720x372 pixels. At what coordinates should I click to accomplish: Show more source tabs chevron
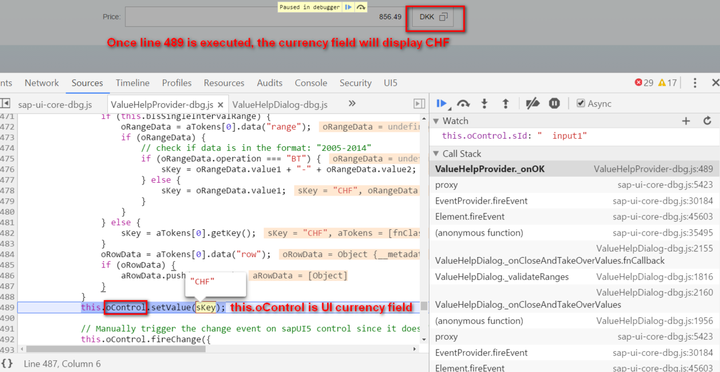(x=352, y=104)
